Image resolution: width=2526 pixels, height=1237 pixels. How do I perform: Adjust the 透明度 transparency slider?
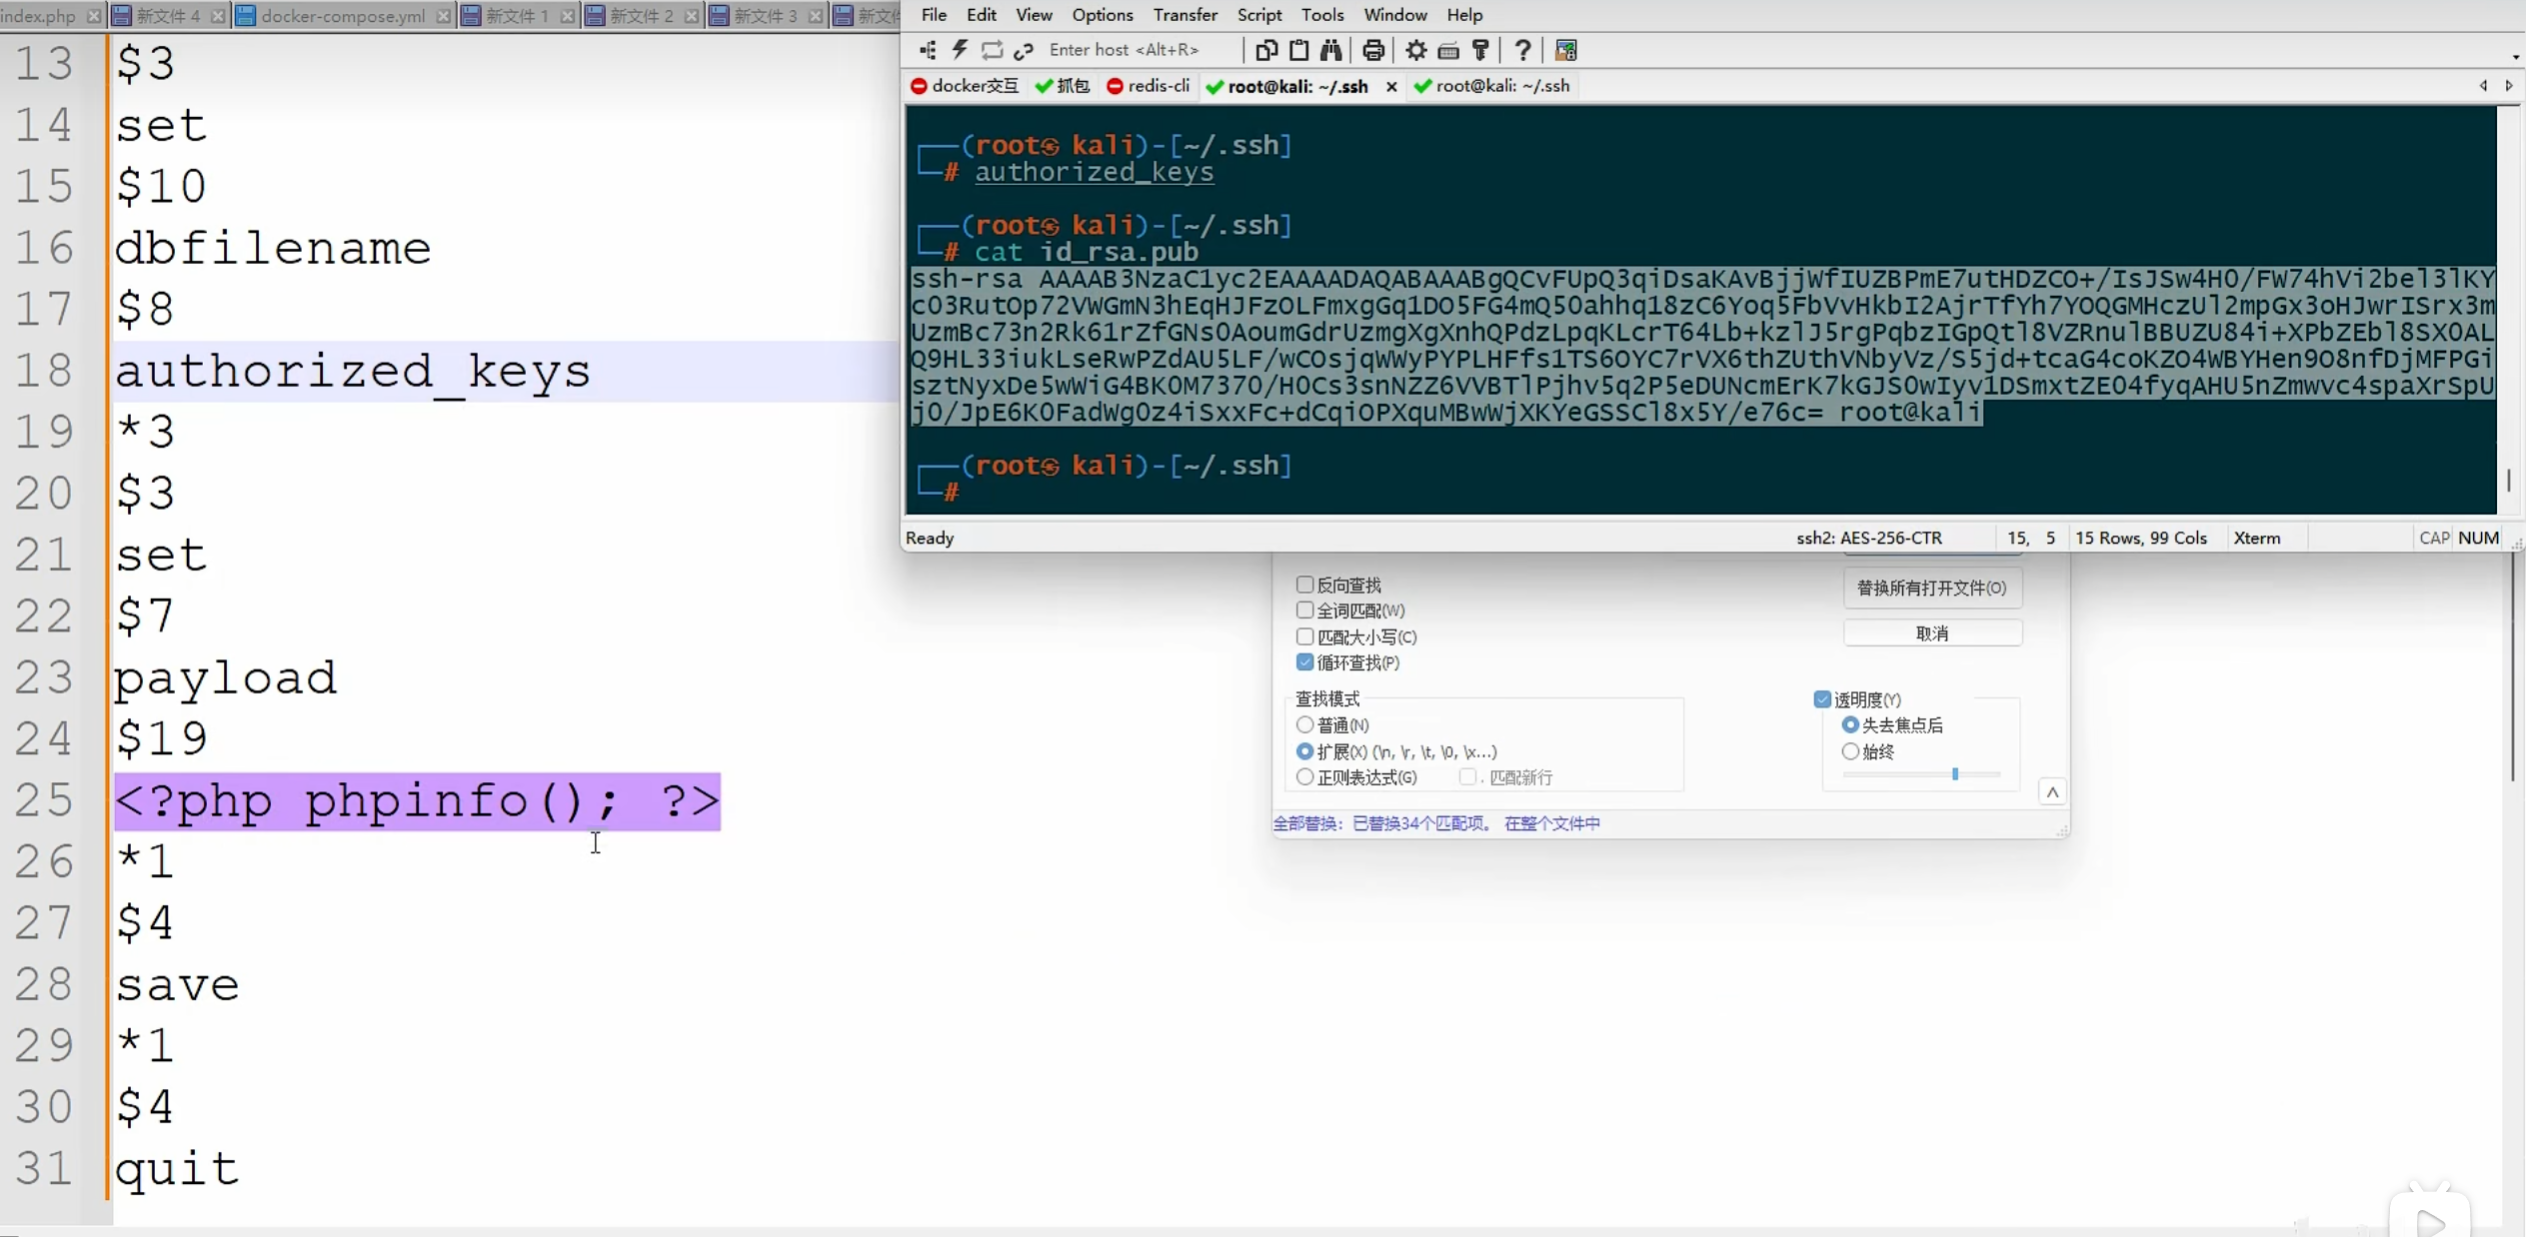pos(1954,774)
